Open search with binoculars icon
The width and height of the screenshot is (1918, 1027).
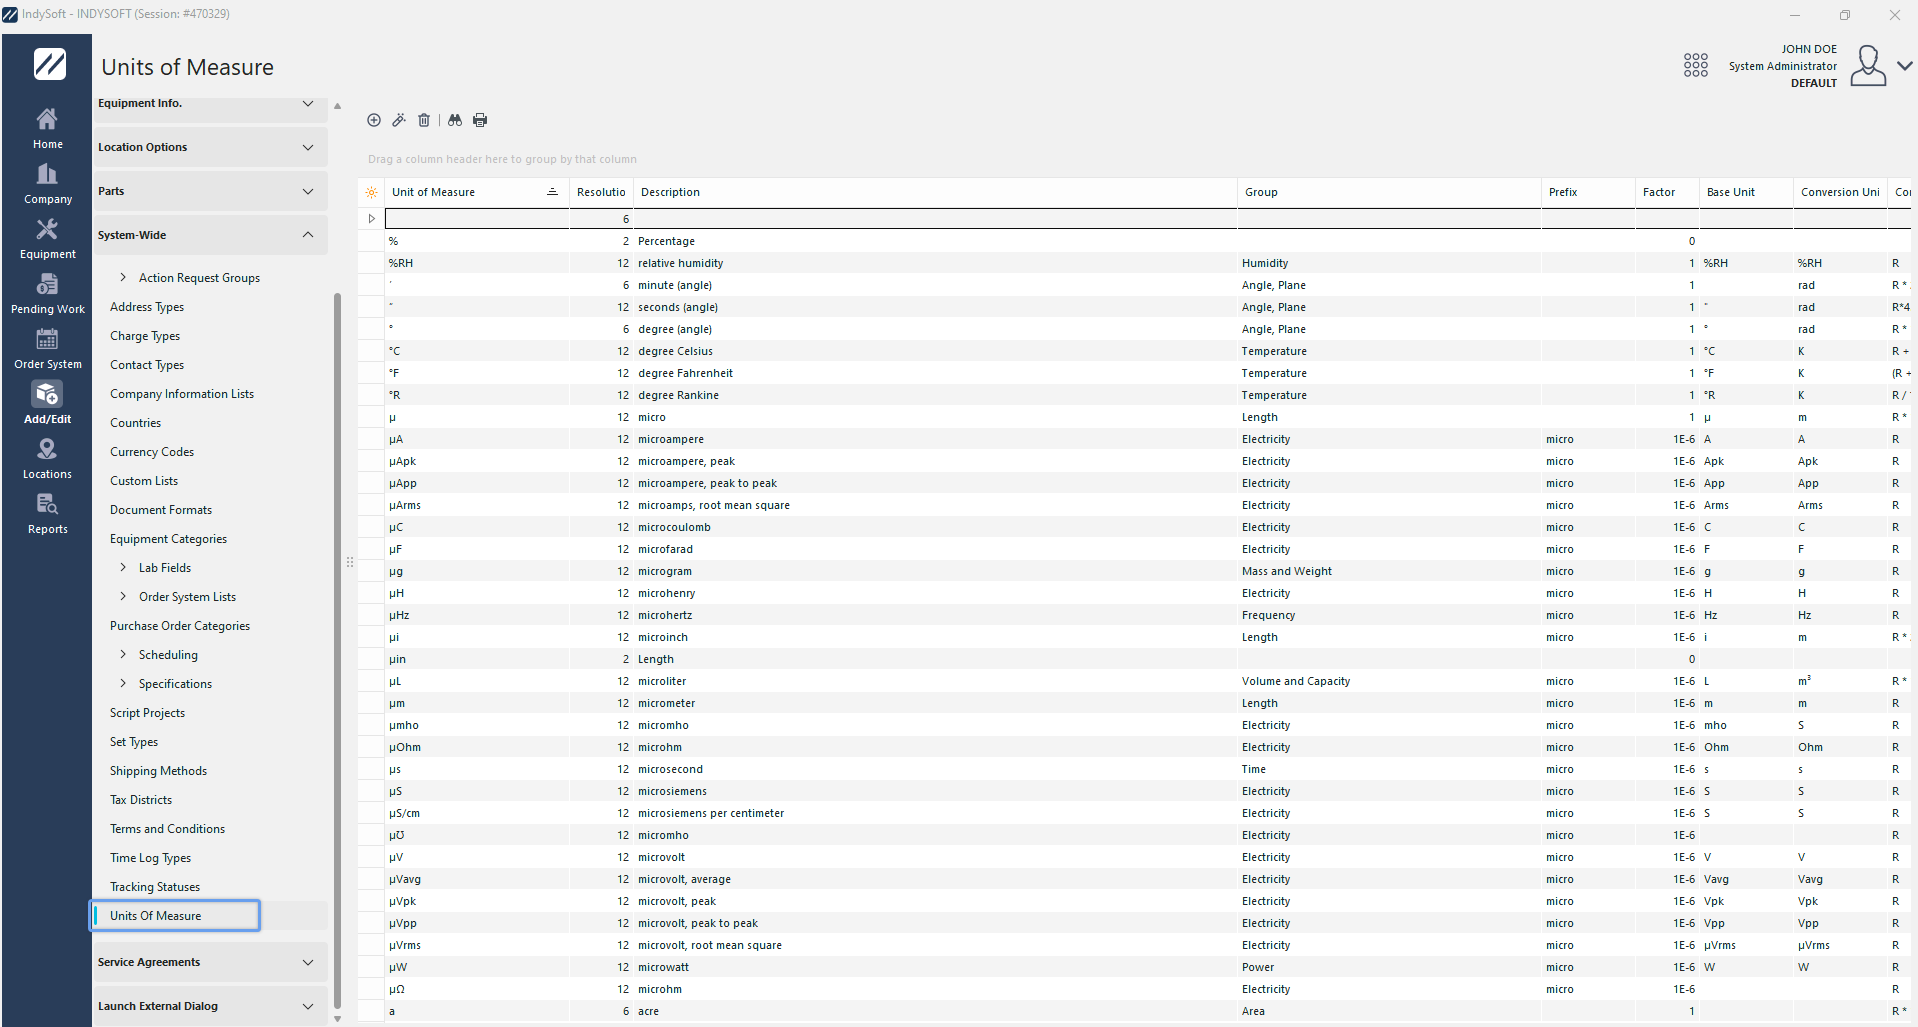pyautogui.click(x=455, y=120)
